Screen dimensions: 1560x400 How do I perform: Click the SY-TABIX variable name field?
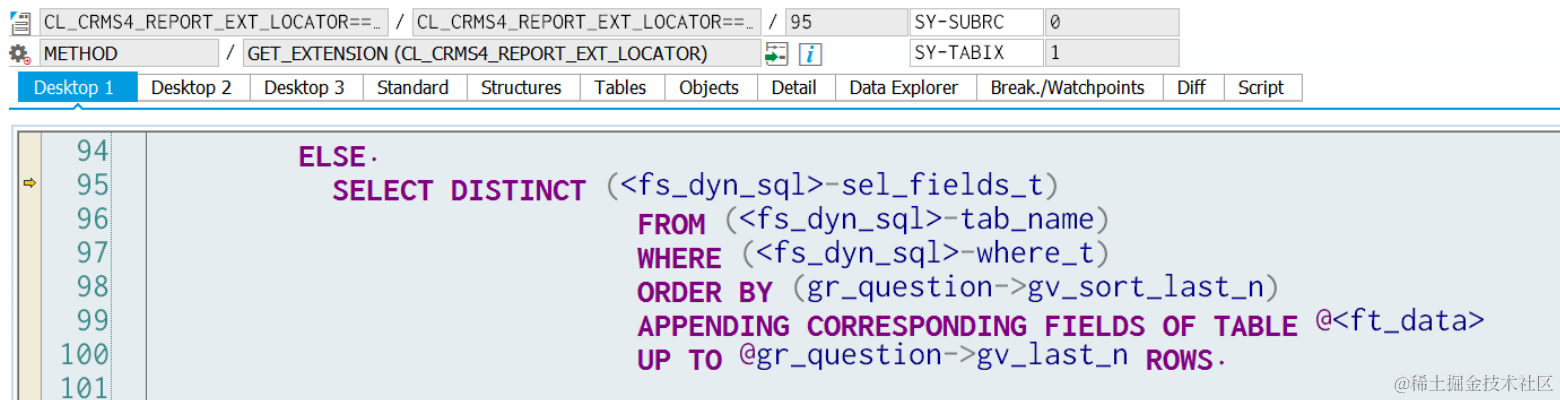(x=976, y=53)
